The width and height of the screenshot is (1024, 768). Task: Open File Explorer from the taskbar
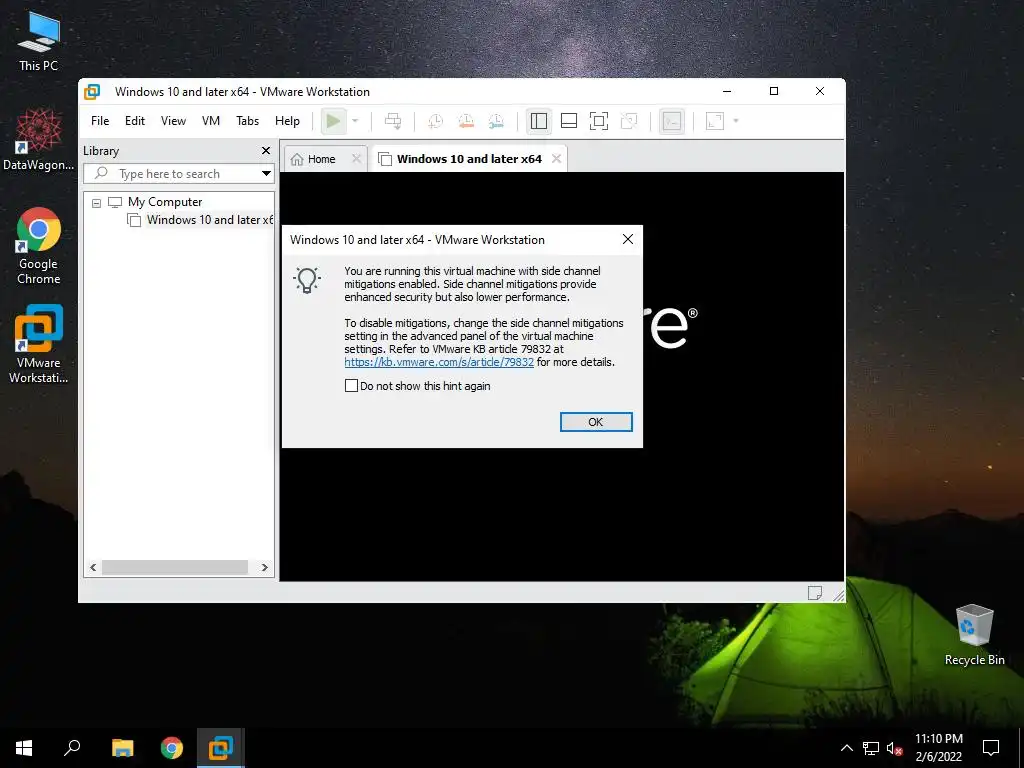tap(122, 748)
